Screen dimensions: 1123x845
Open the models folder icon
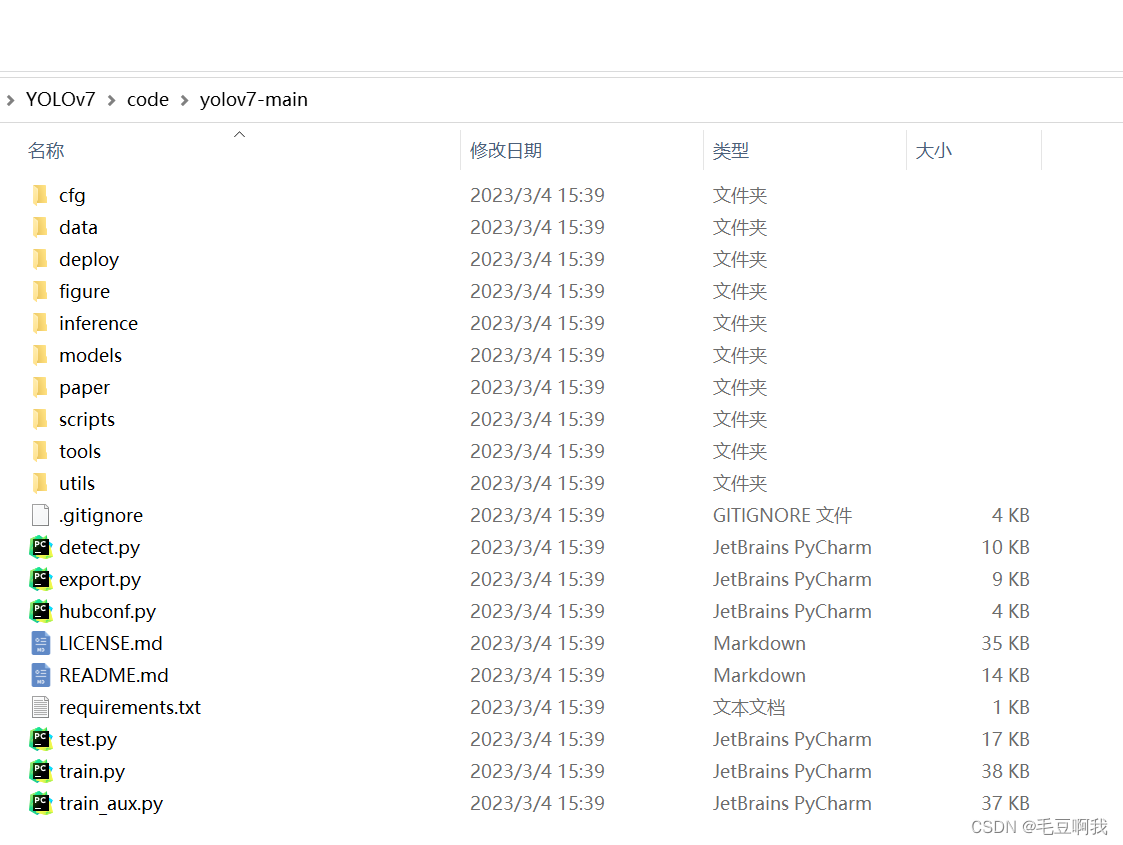tap(38, 355)
